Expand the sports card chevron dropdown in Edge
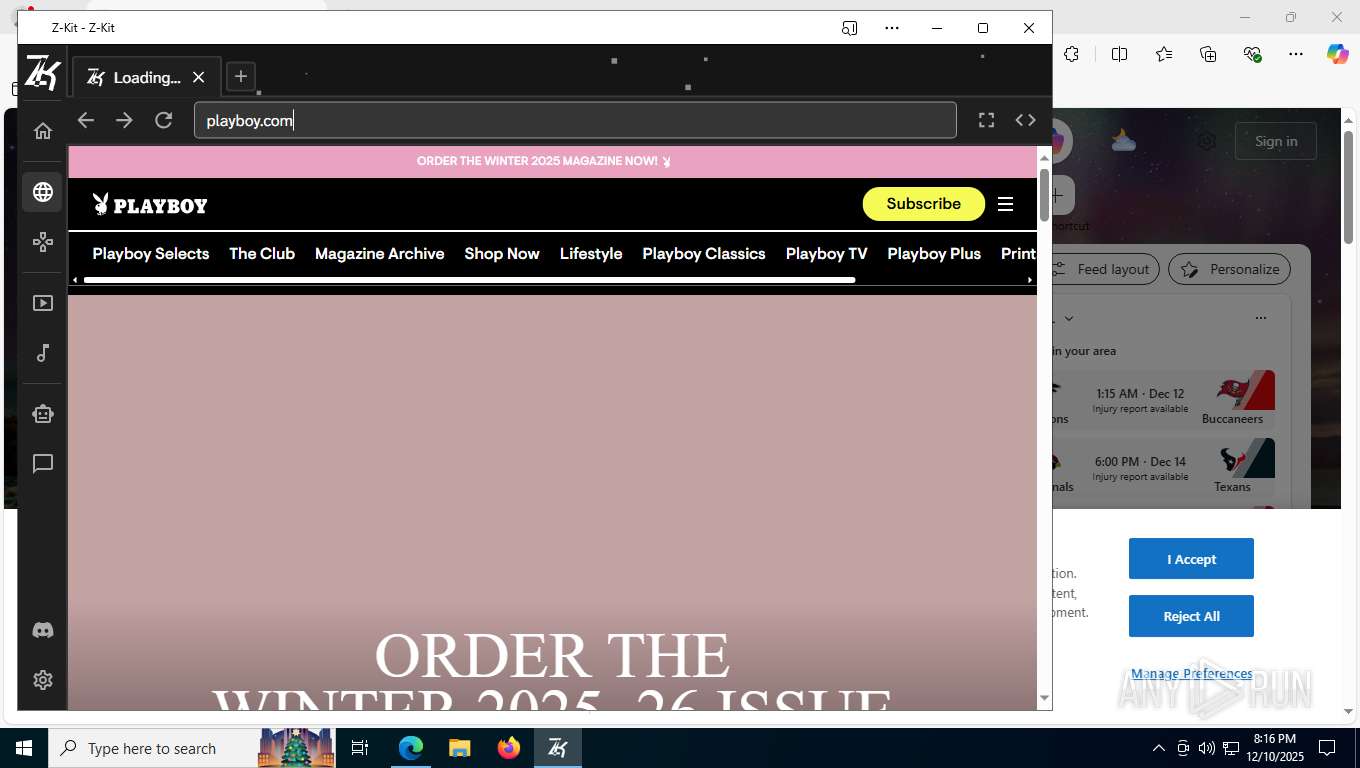 (1069, 318)
